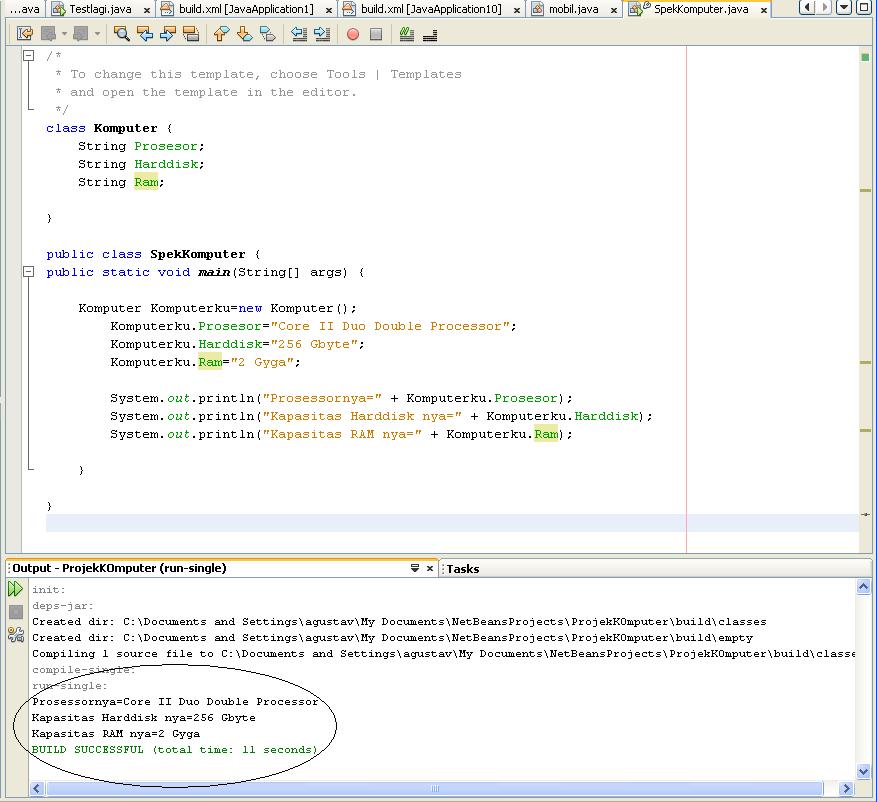Click the Comment lines toolbar icon
Image resolution: width=877 pixels, height=802 pixels.
pos(407,34)
